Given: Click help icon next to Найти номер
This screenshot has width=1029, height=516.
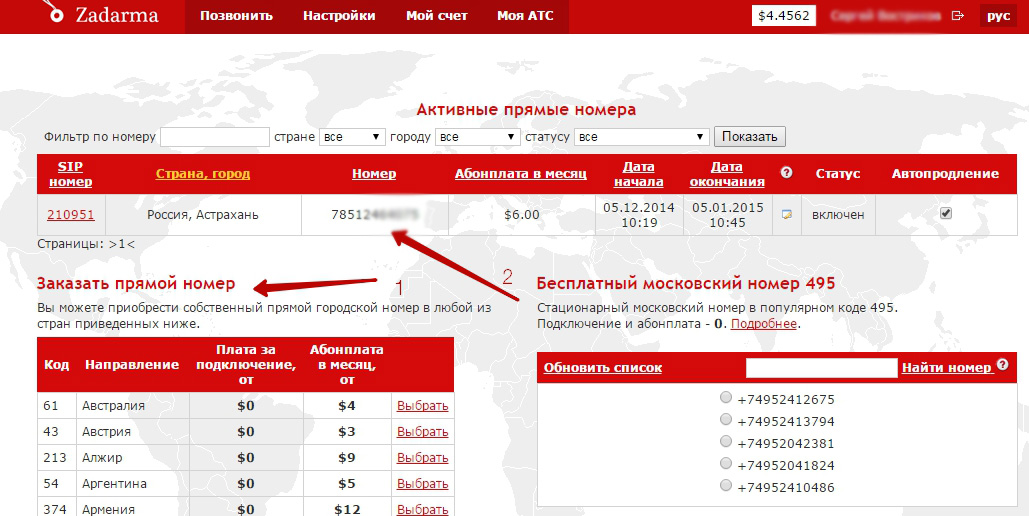Looking at the screenshot, I should [x=1002, y=364].
